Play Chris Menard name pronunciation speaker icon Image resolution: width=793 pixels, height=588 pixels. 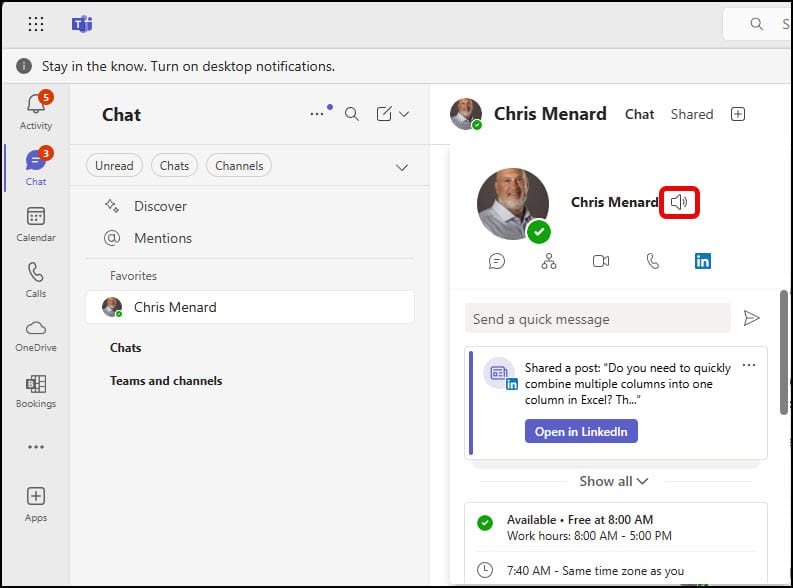coord(679,203)
